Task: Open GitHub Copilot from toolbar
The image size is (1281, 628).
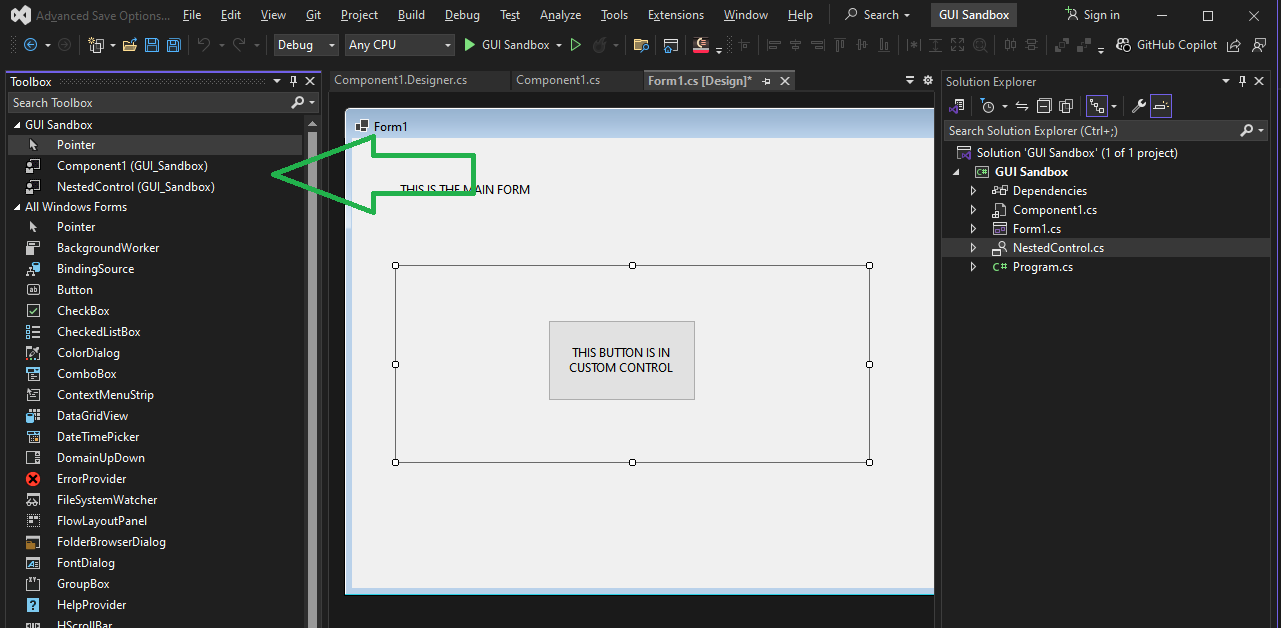Action: click(x=1166, y=45)
